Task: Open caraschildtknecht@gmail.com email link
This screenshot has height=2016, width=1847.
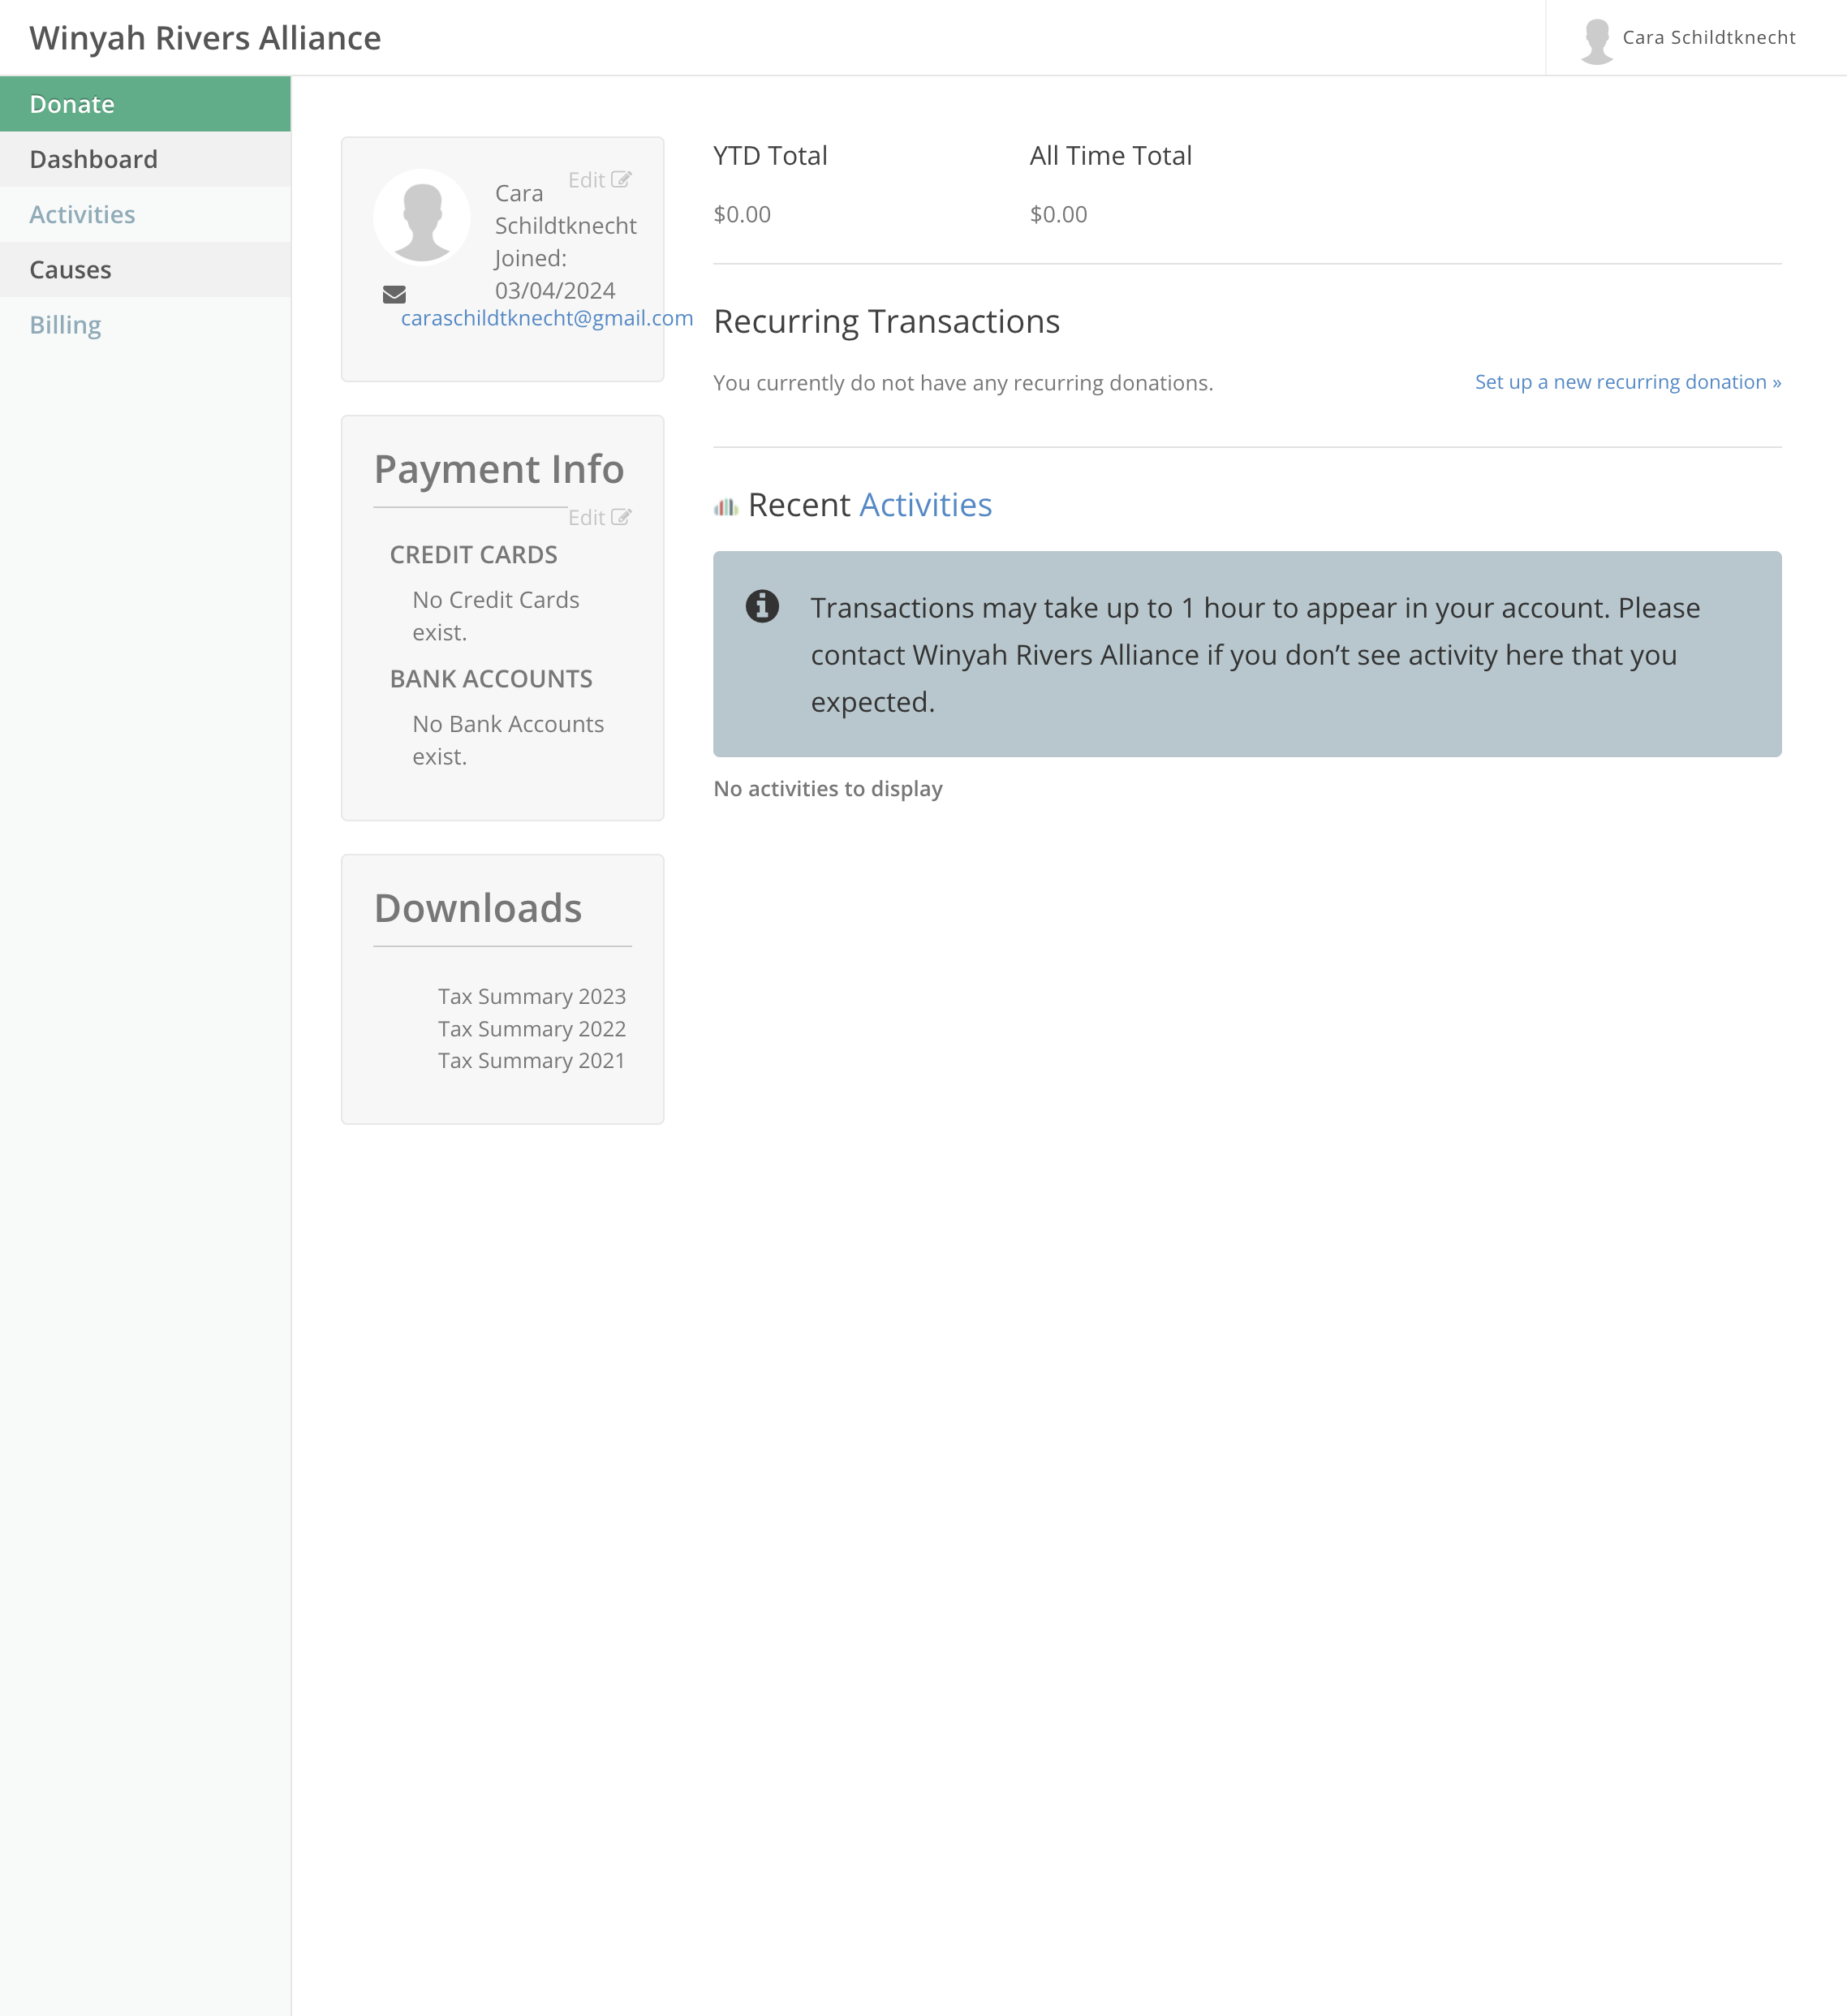Action: point(547,318)
